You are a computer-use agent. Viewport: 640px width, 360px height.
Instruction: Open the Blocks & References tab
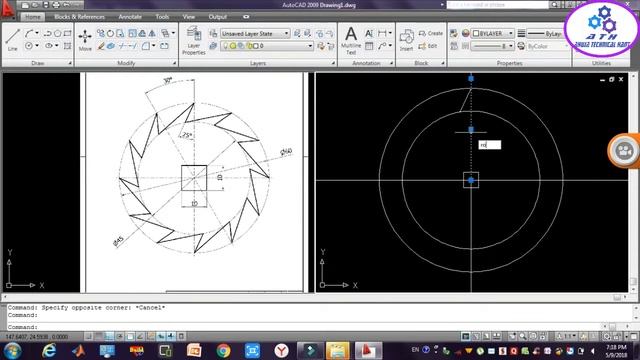pyautogui.click(x=79, y=17)
